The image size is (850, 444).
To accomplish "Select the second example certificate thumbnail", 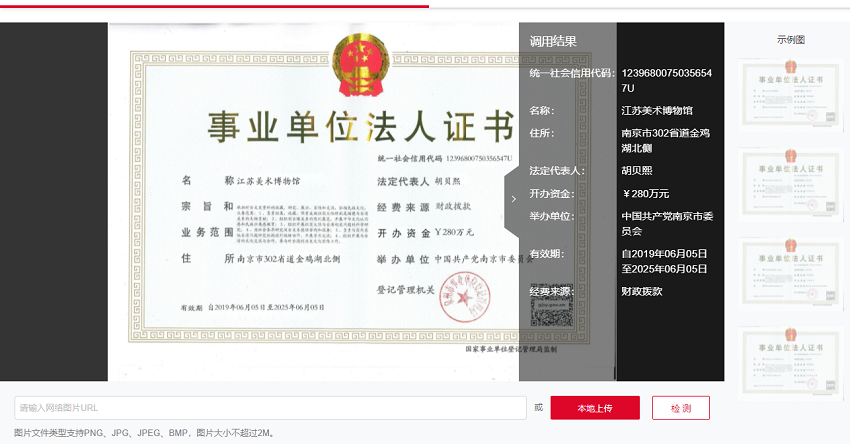I will 791,185.
